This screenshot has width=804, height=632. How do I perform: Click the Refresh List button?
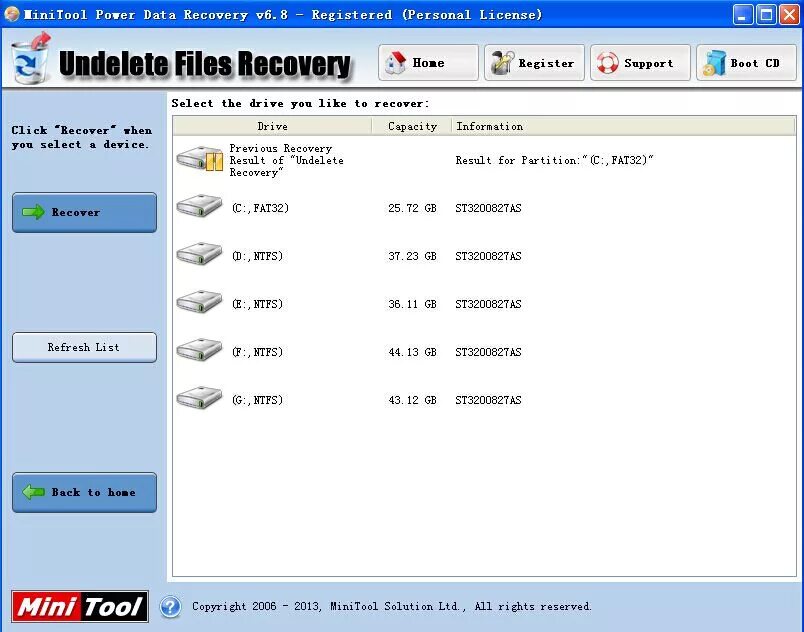tap(85, 347)
